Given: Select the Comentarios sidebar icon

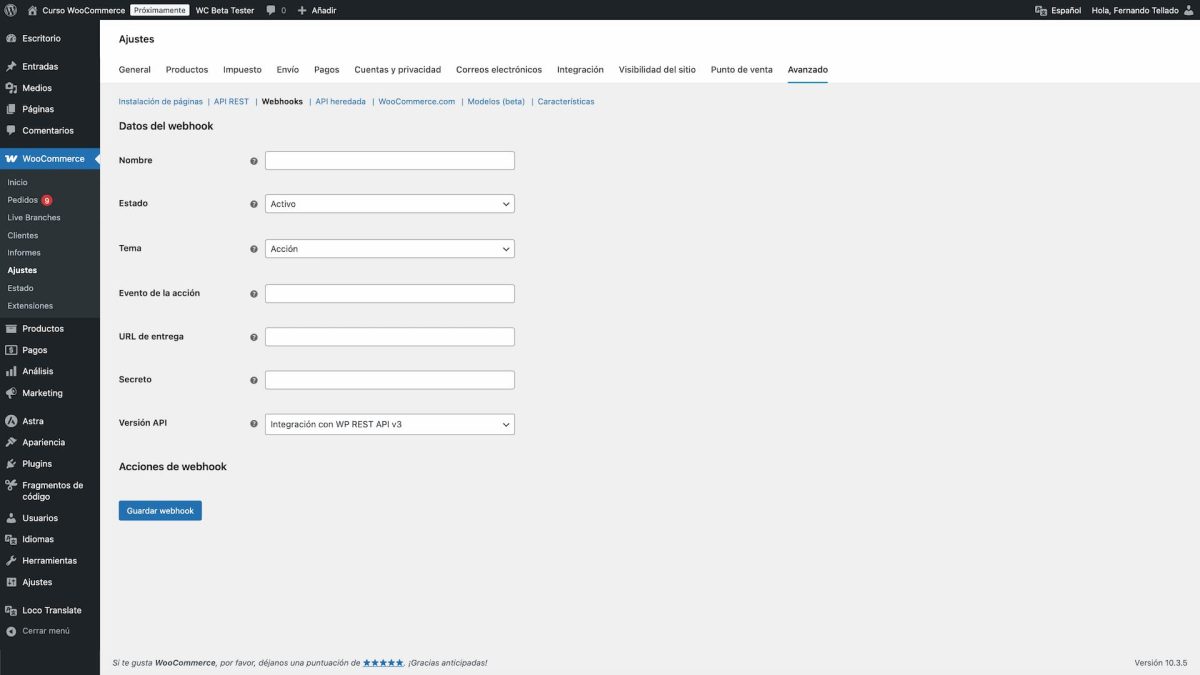Looking at the screenshot, I should [12, 130].
